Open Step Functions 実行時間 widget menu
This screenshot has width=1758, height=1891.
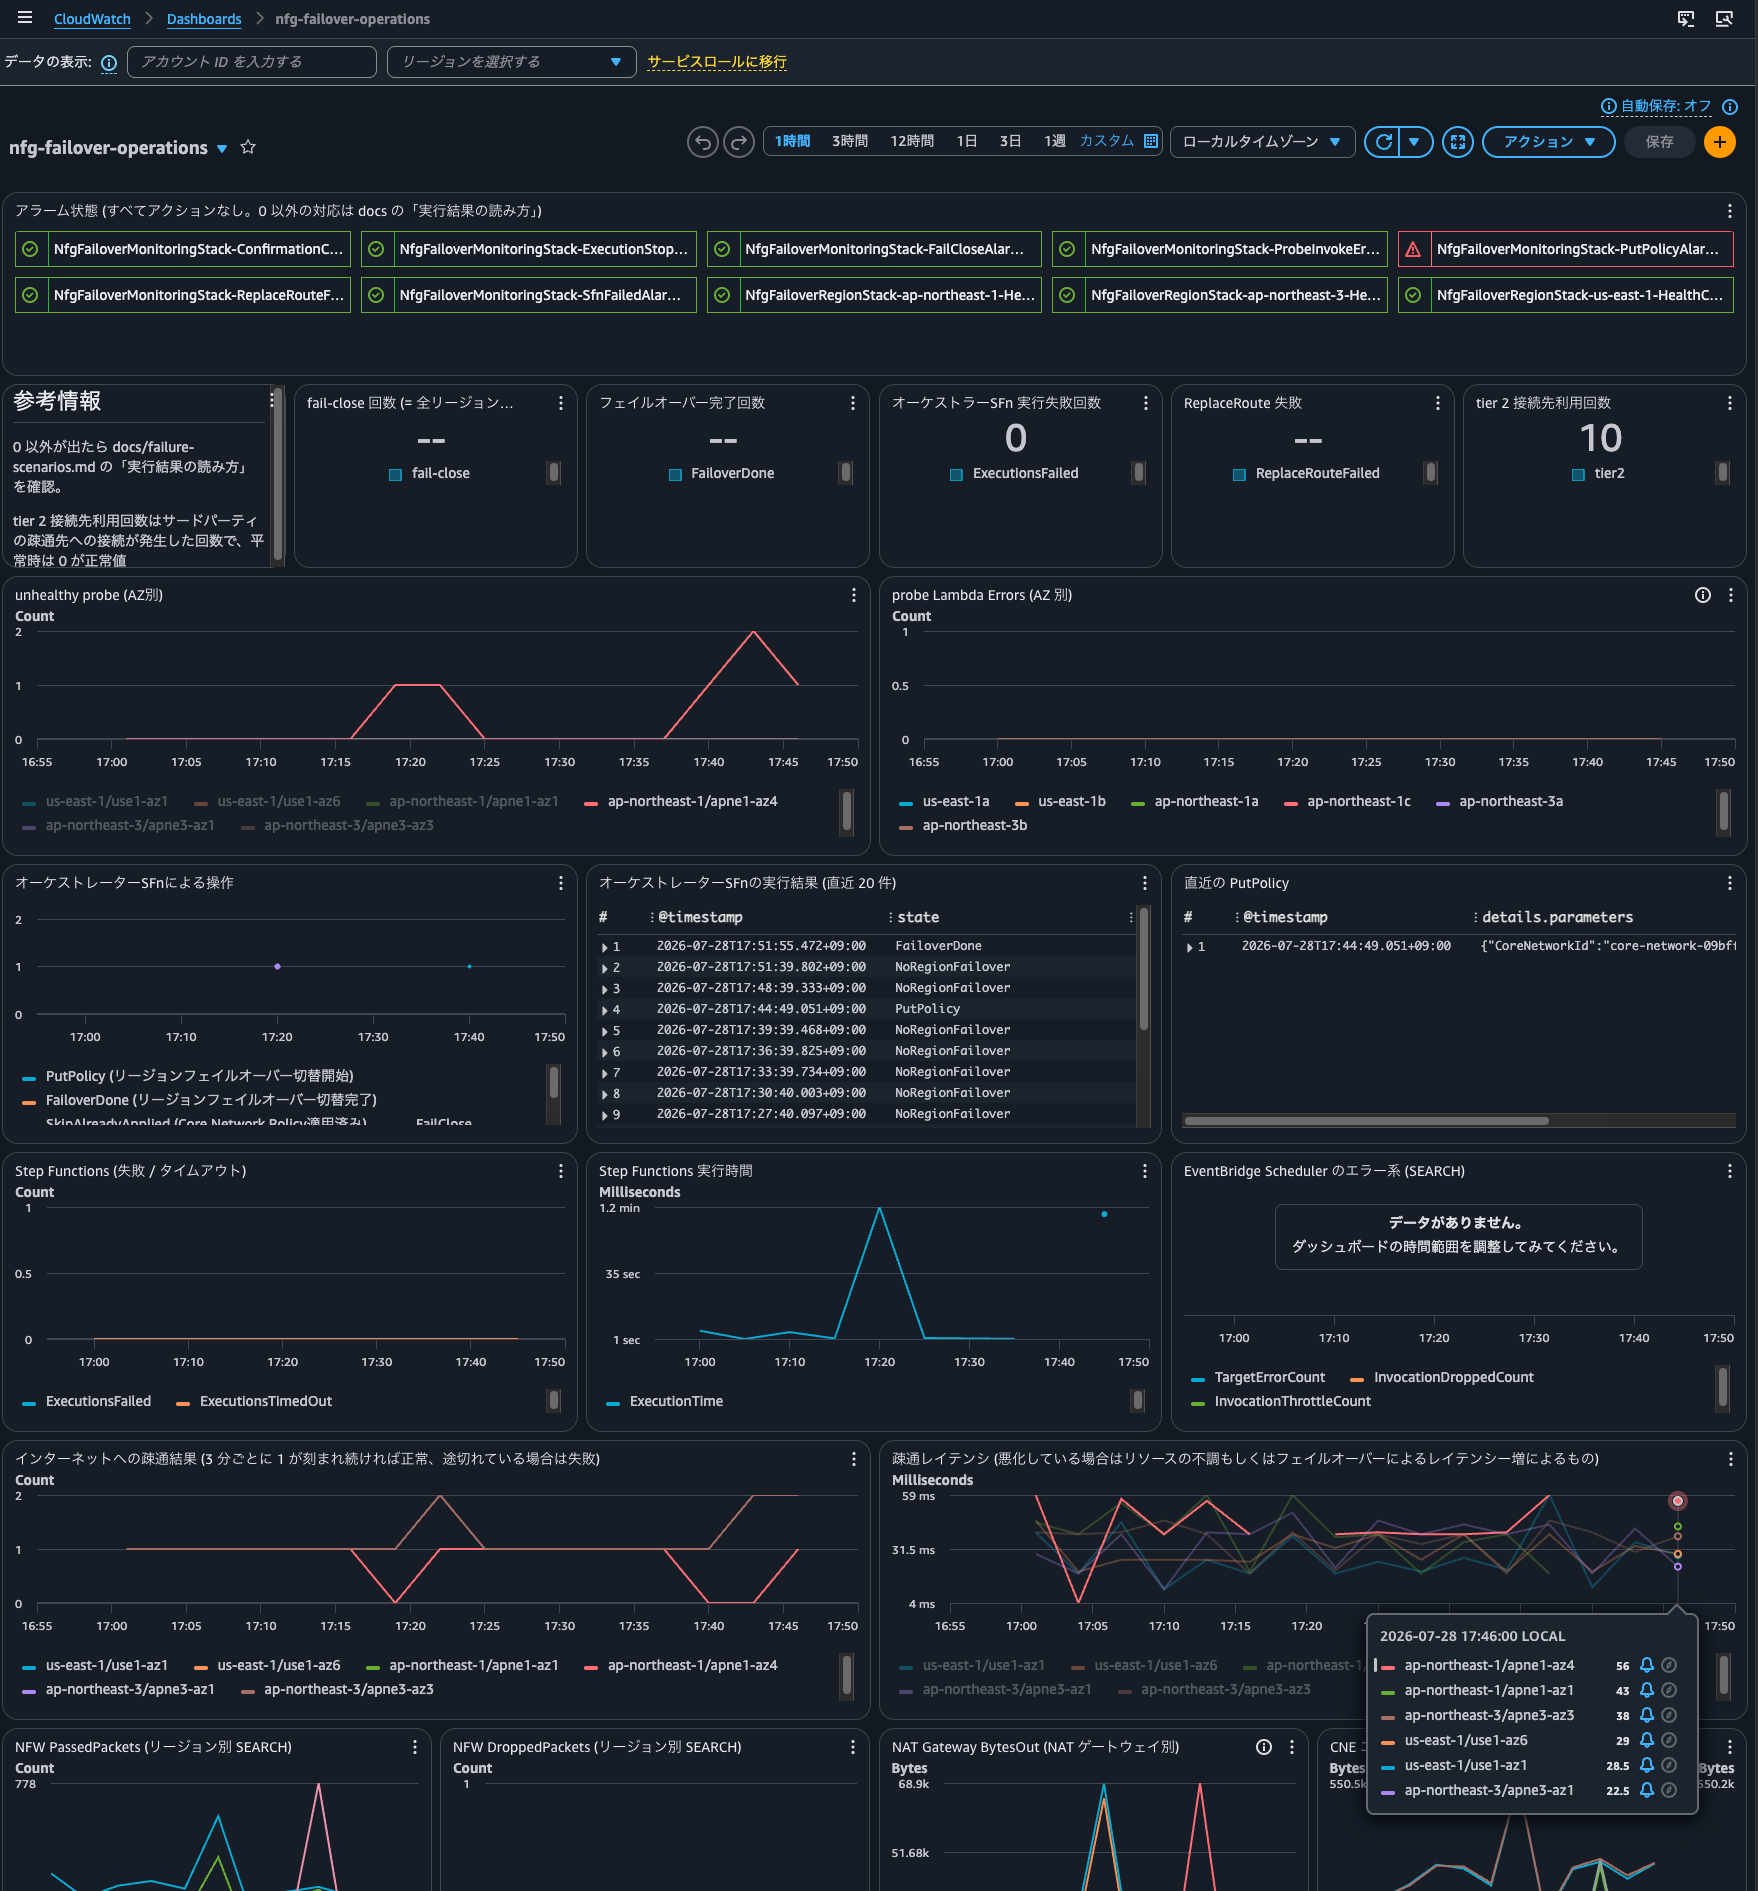point(1145,1171)
